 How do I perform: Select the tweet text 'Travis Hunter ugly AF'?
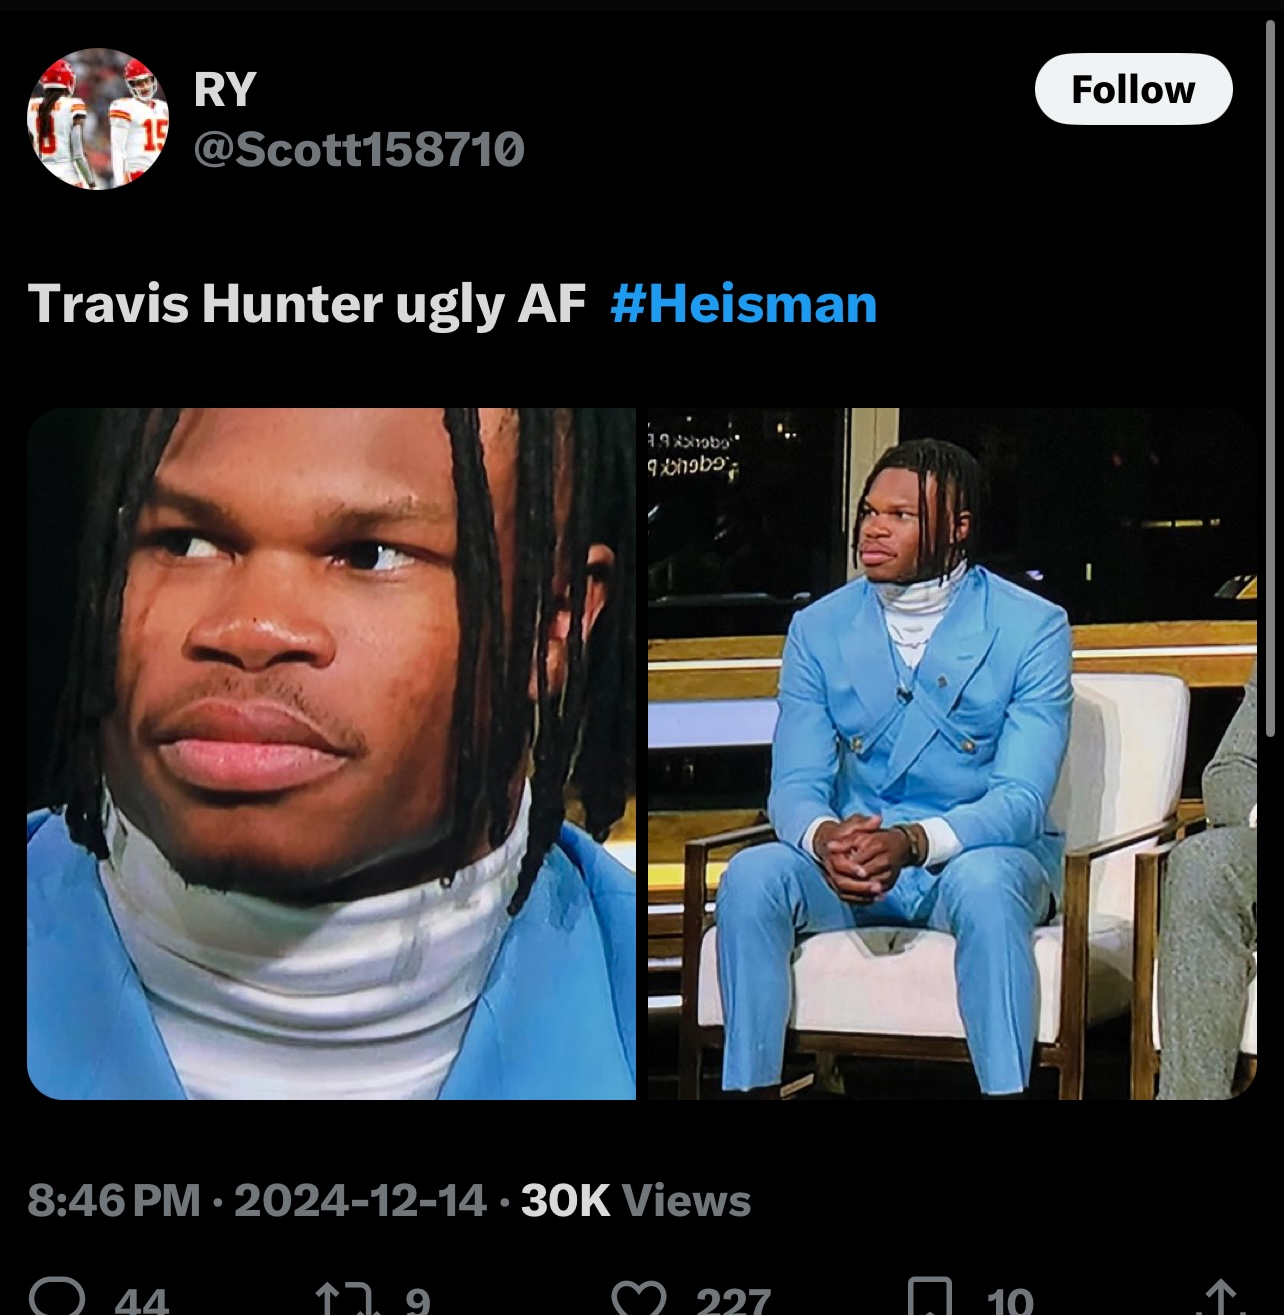click(x=306, y=304)
